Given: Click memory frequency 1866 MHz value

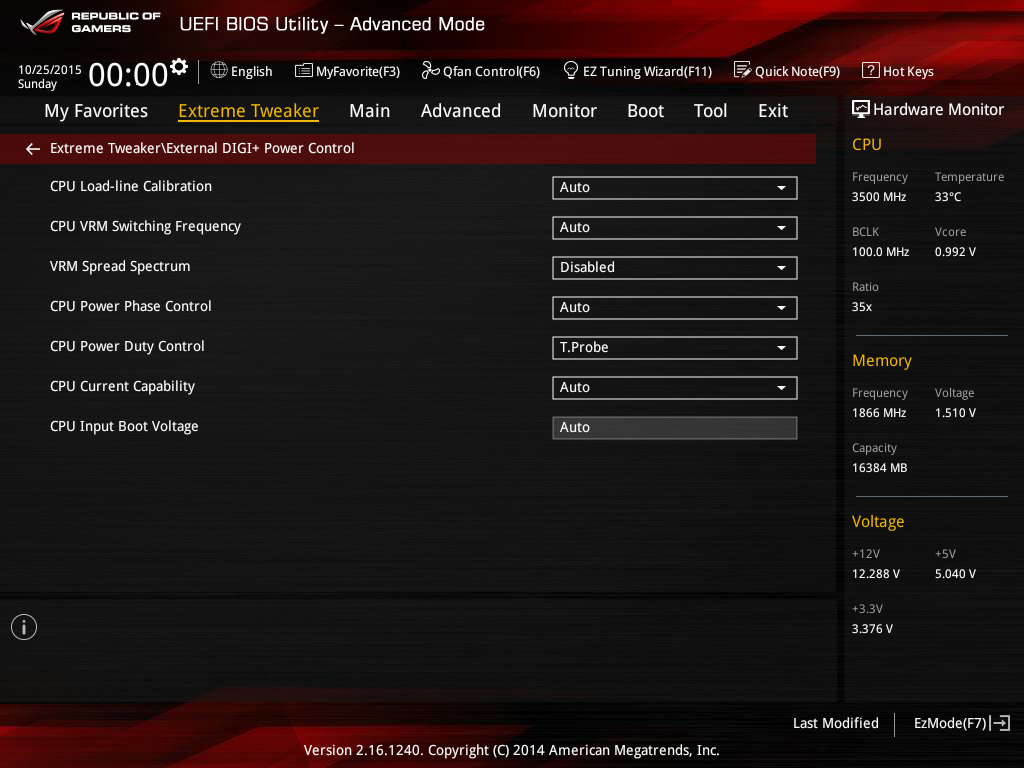Looking at the screenshot, I should pyautogui.click(x=878, y=413).
